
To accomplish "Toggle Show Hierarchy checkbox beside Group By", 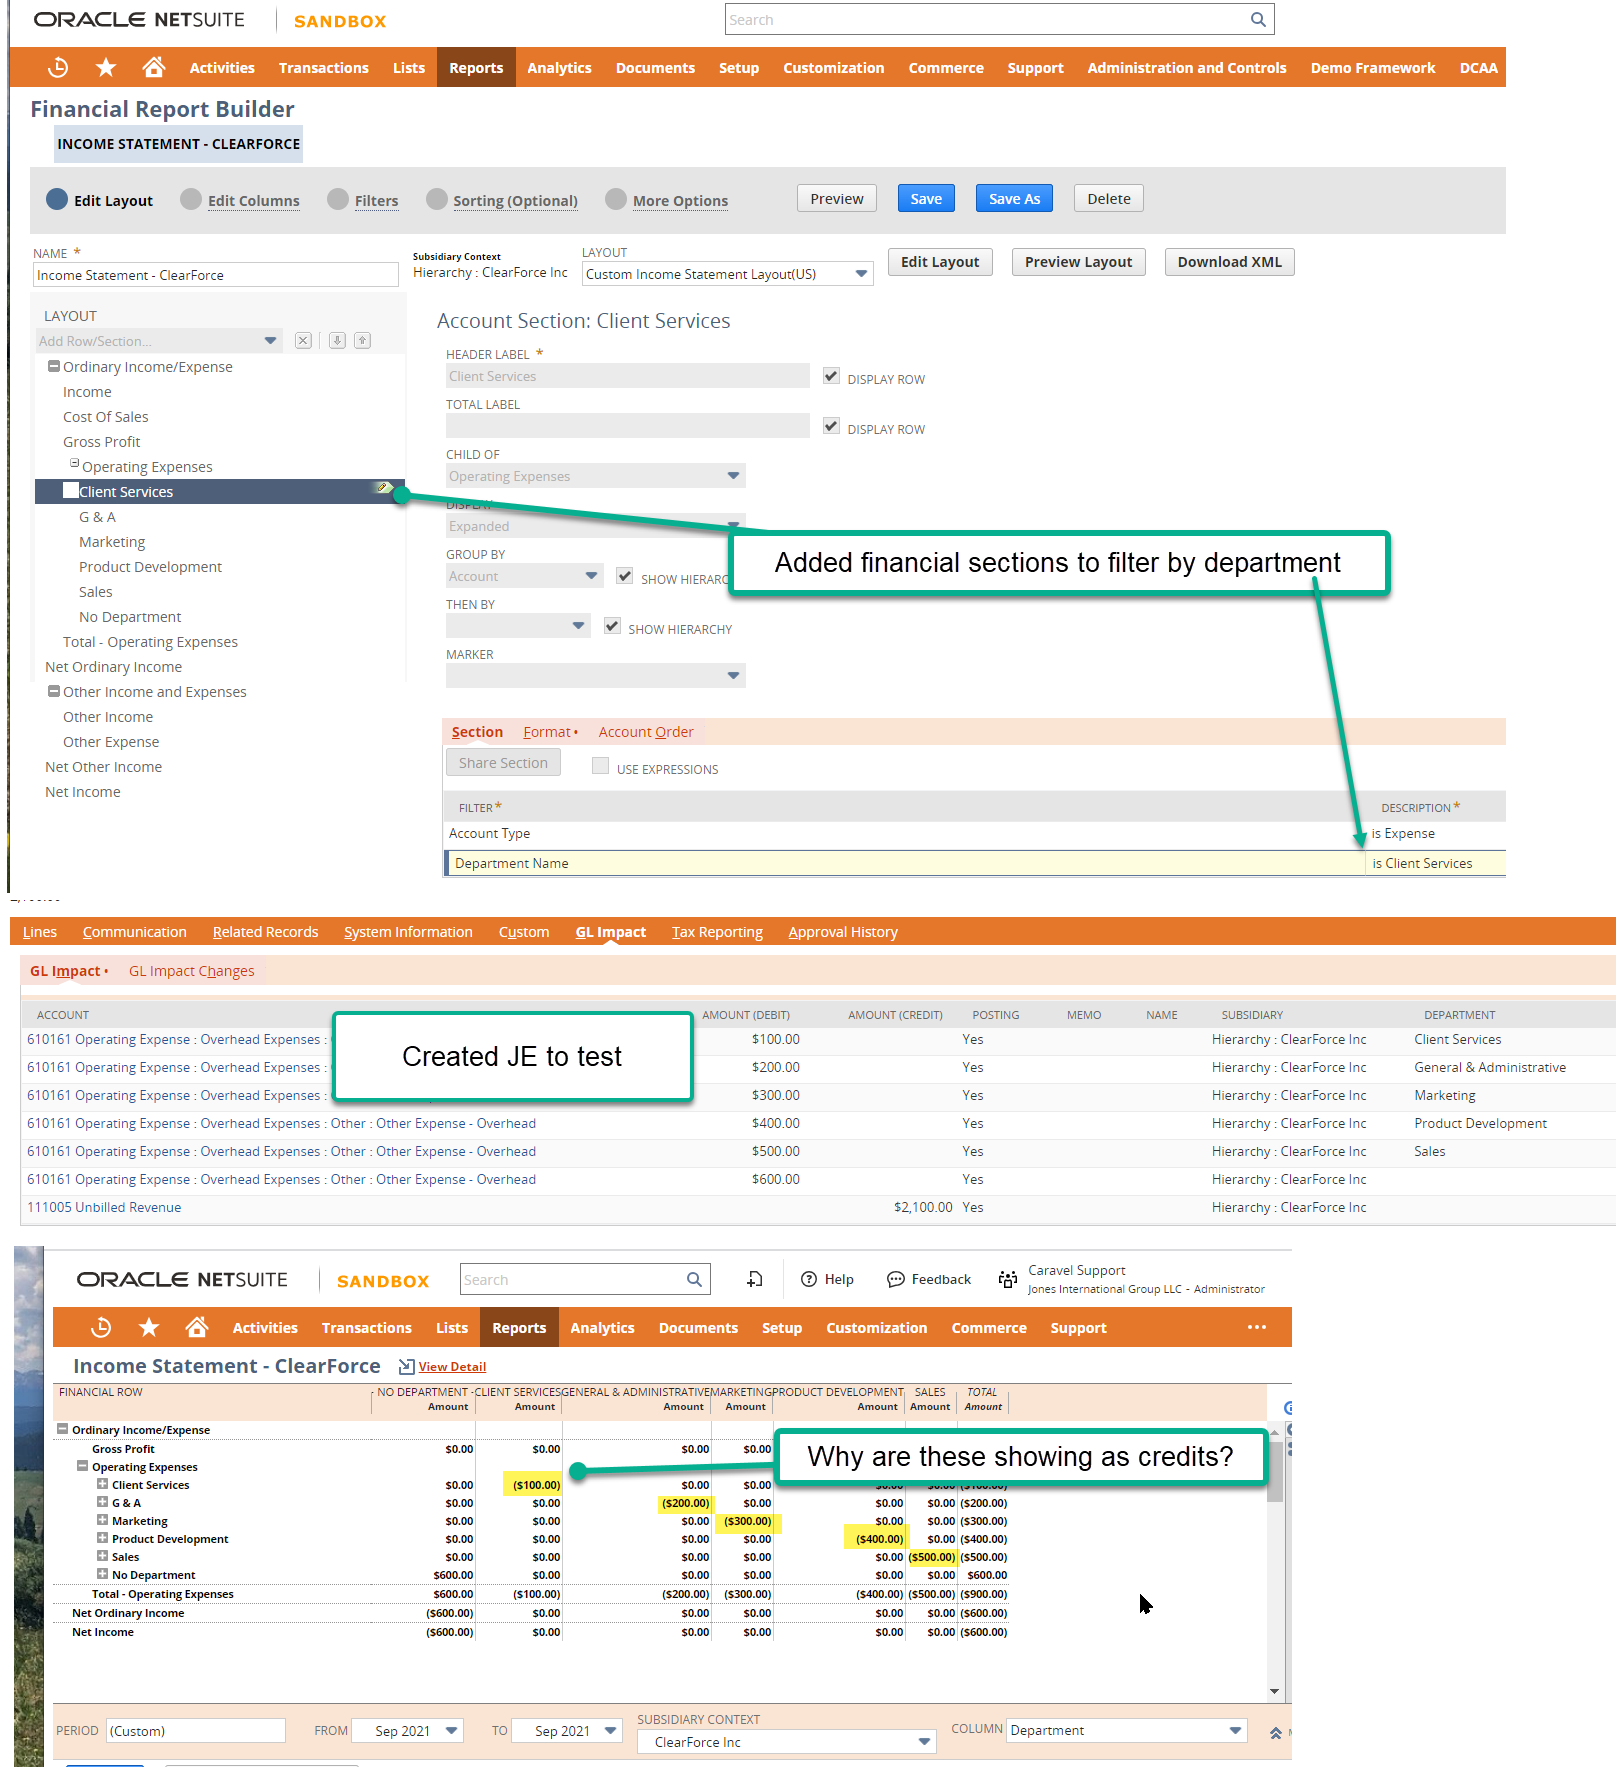I will click(624, 576).
